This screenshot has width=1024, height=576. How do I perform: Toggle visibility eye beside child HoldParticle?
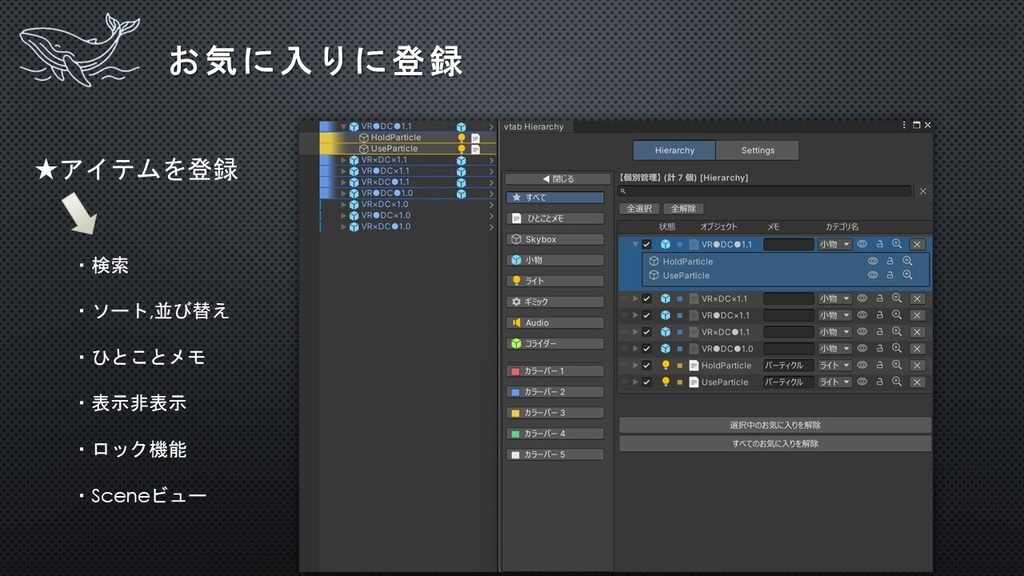(872, 261)
